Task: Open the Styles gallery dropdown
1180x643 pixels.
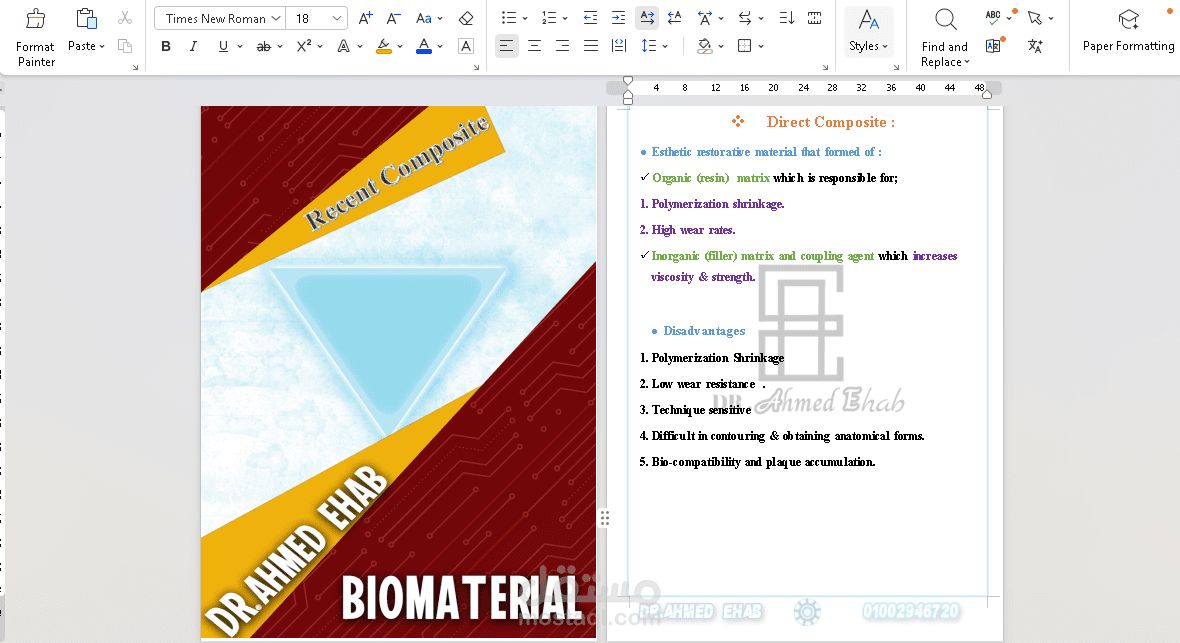Action: coord(868,30)
